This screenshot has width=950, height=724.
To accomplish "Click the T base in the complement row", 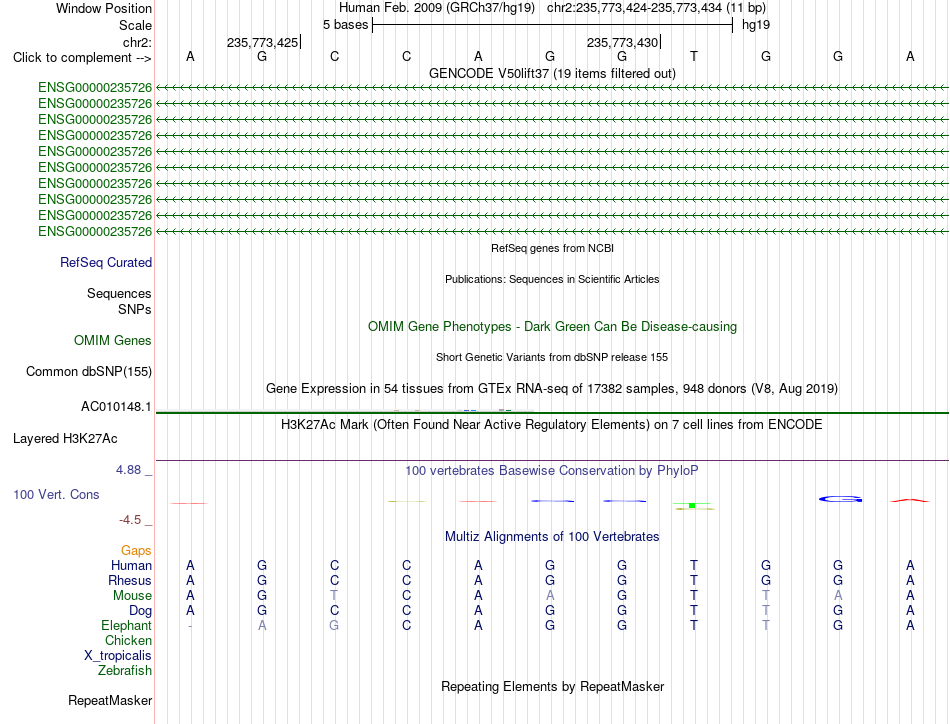I will pyautogui.click(x=694, y=56).
